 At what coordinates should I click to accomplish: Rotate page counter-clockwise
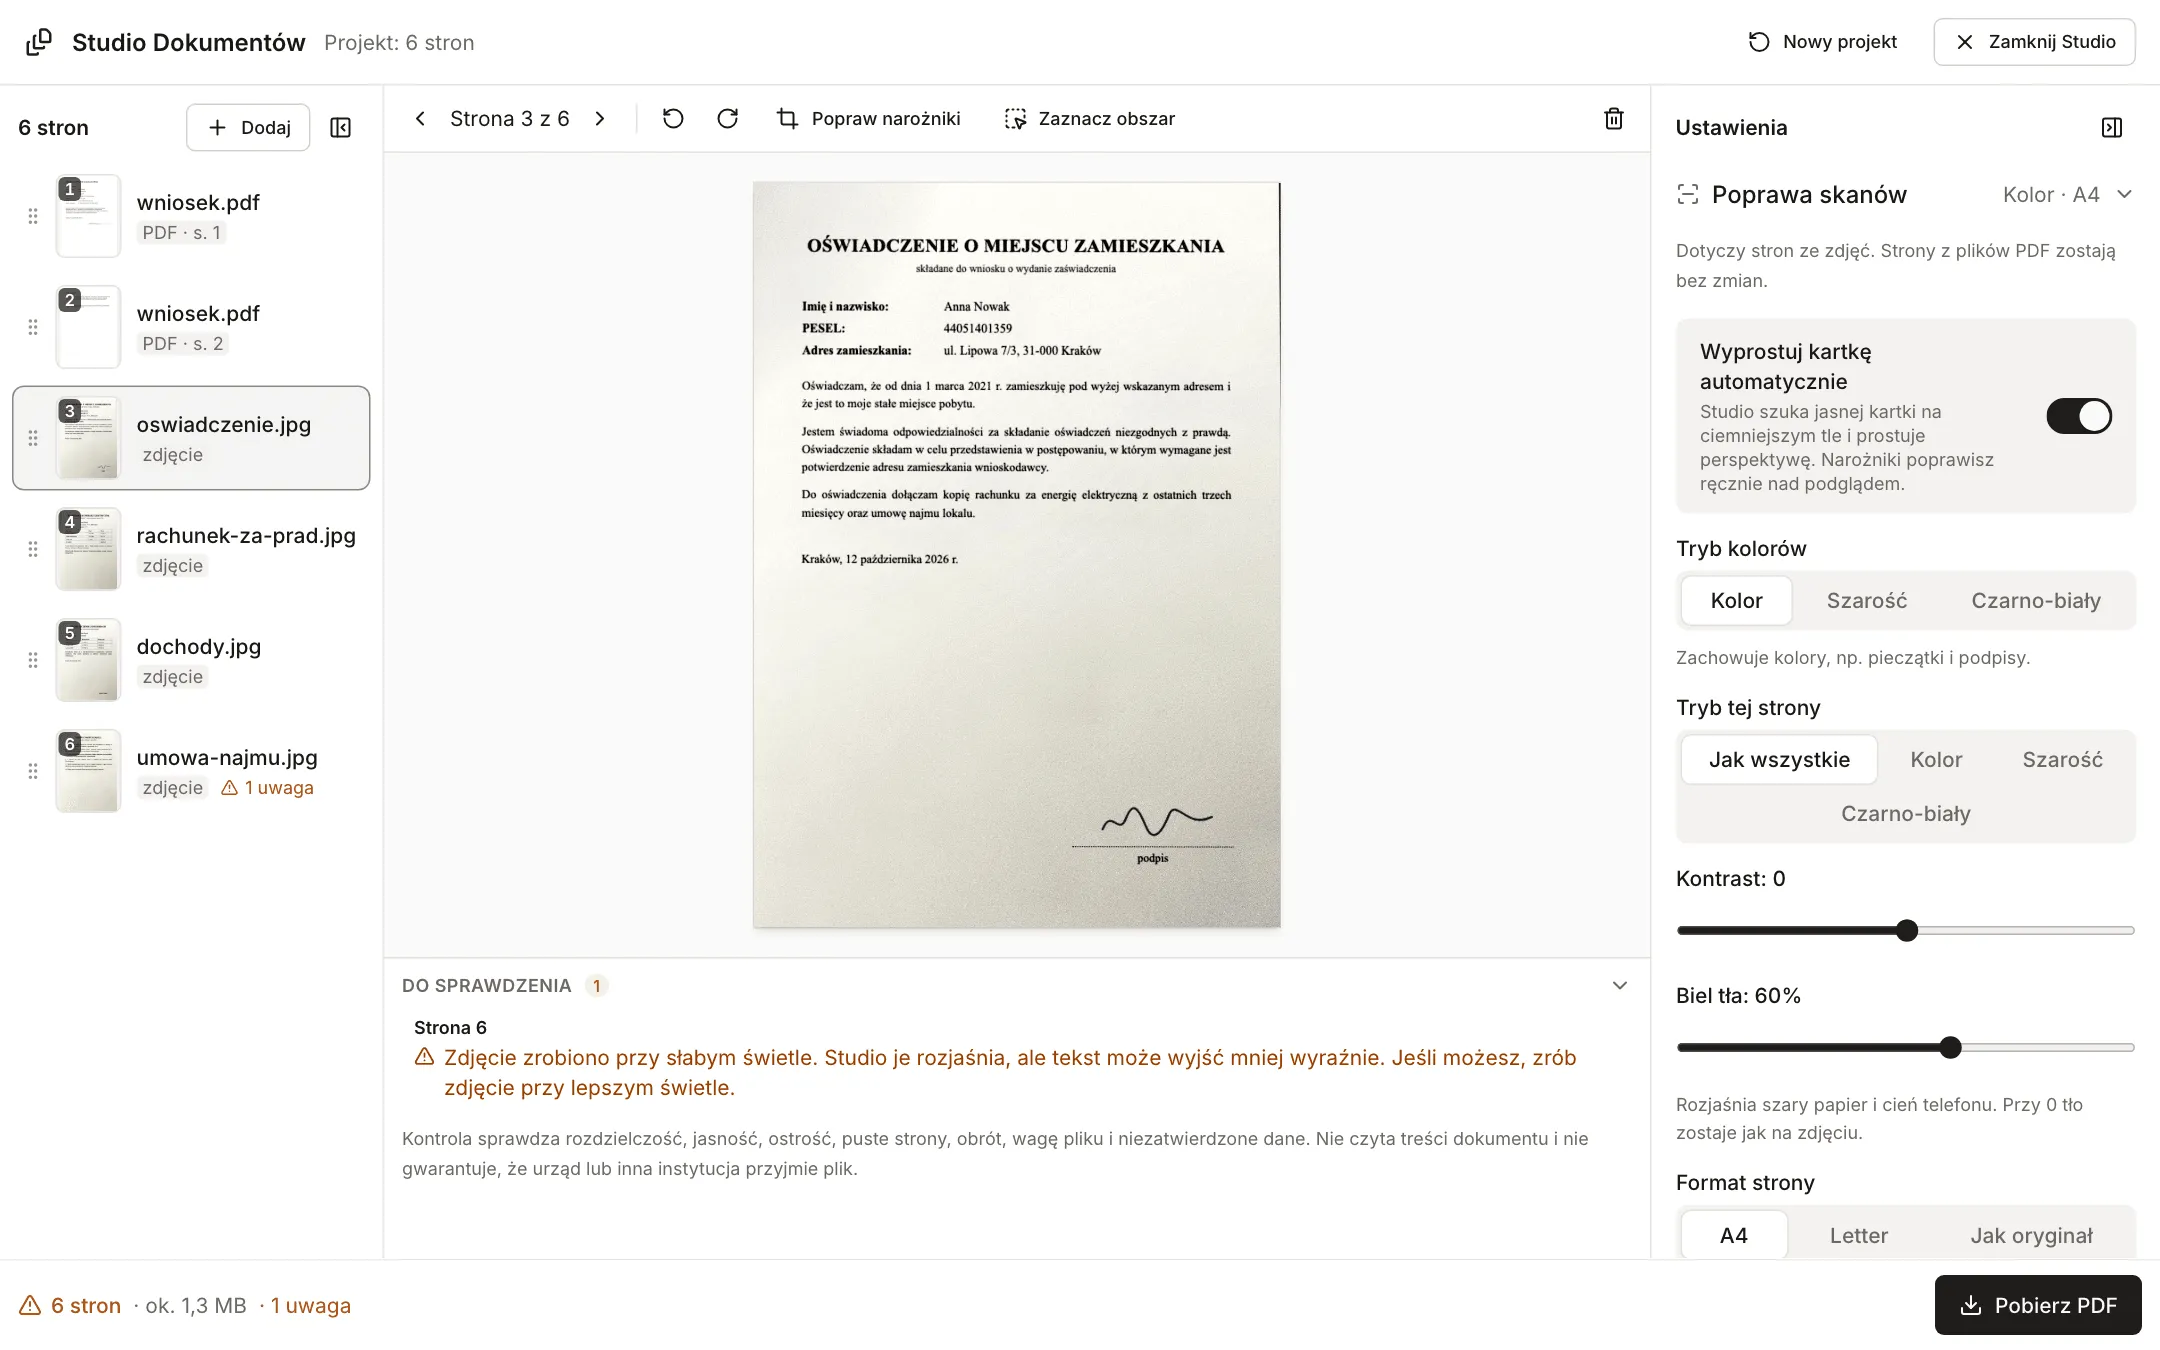[x=673, y=119]
